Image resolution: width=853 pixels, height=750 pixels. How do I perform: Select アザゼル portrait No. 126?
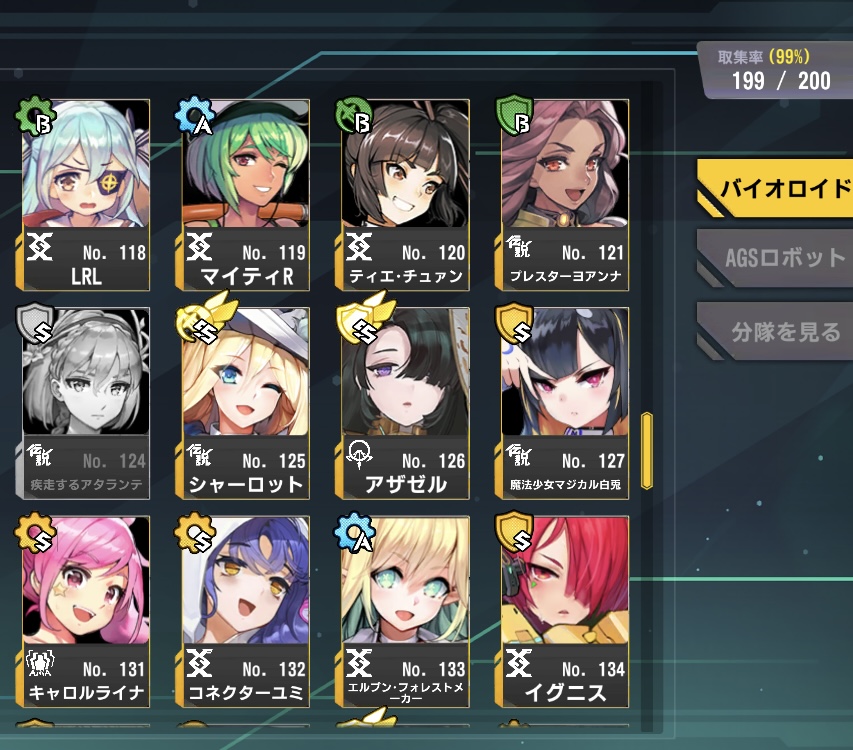(x=405, y=403)
